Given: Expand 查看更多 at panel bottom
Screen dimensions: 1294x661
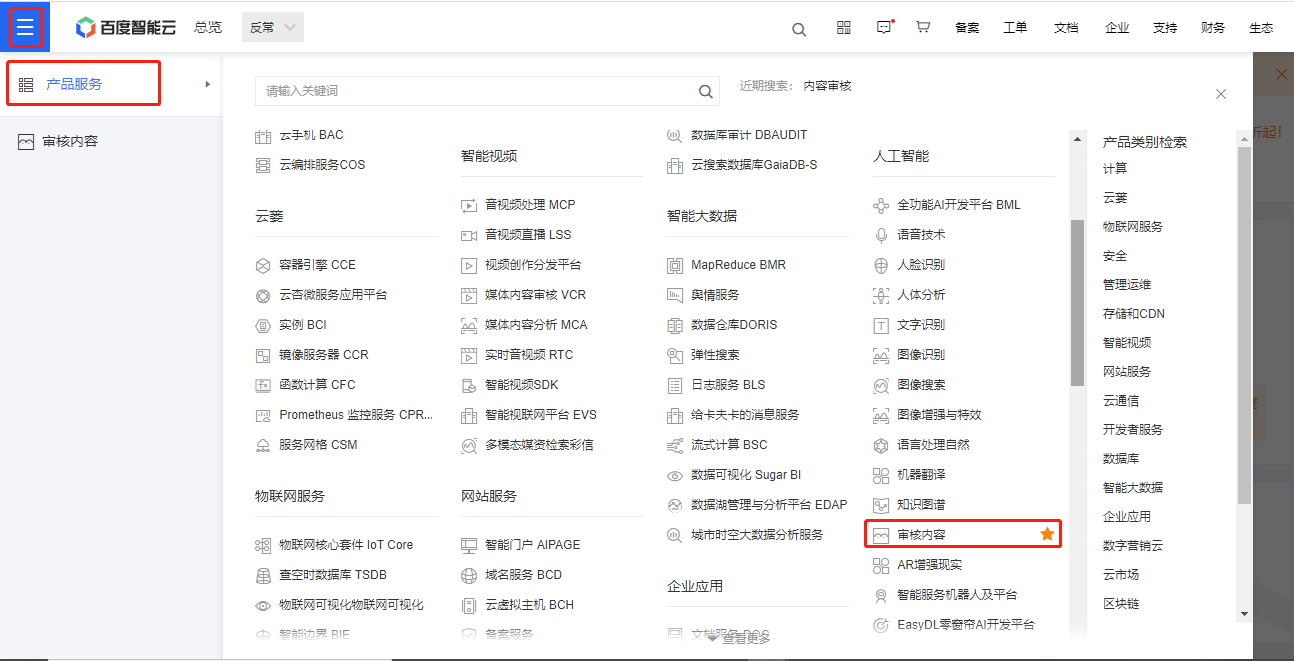Looking at the screenshot, I should (x=739, y=638).
